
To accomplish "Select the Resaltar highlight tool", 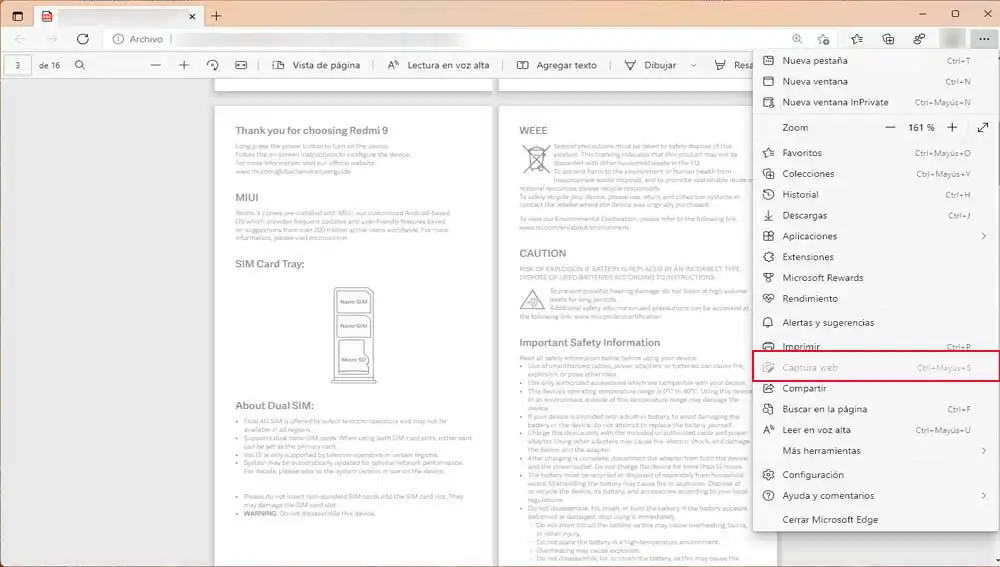I will pos(733,65).
